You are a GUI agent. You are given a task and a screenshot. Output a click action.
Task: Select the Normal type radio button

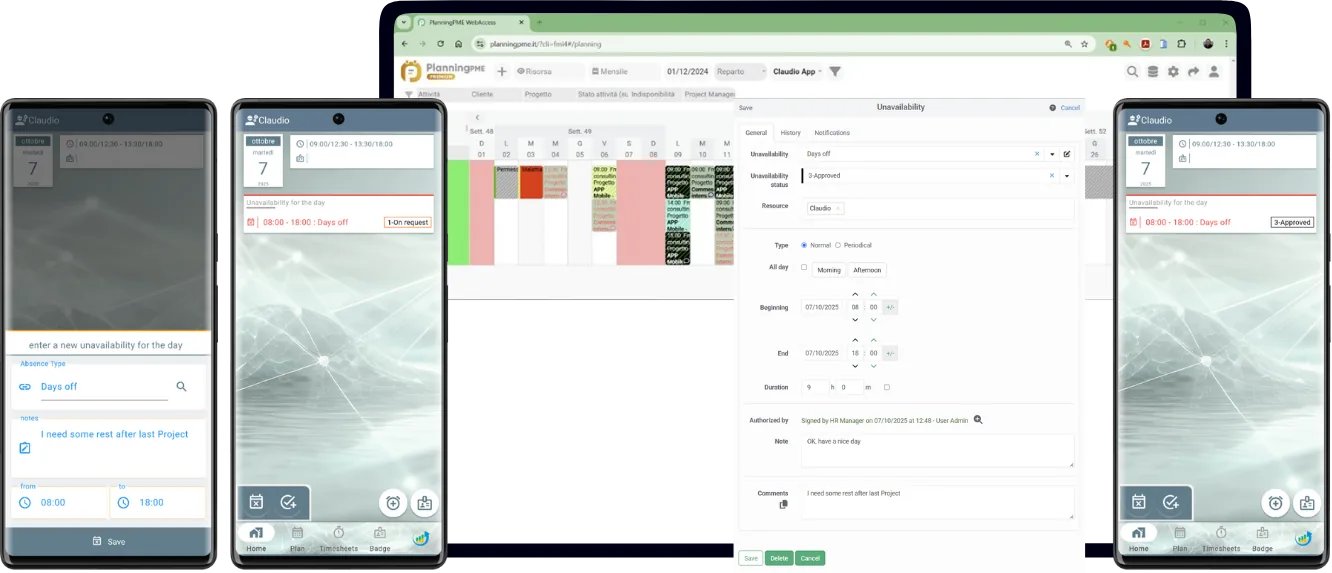tap(804, 245)
